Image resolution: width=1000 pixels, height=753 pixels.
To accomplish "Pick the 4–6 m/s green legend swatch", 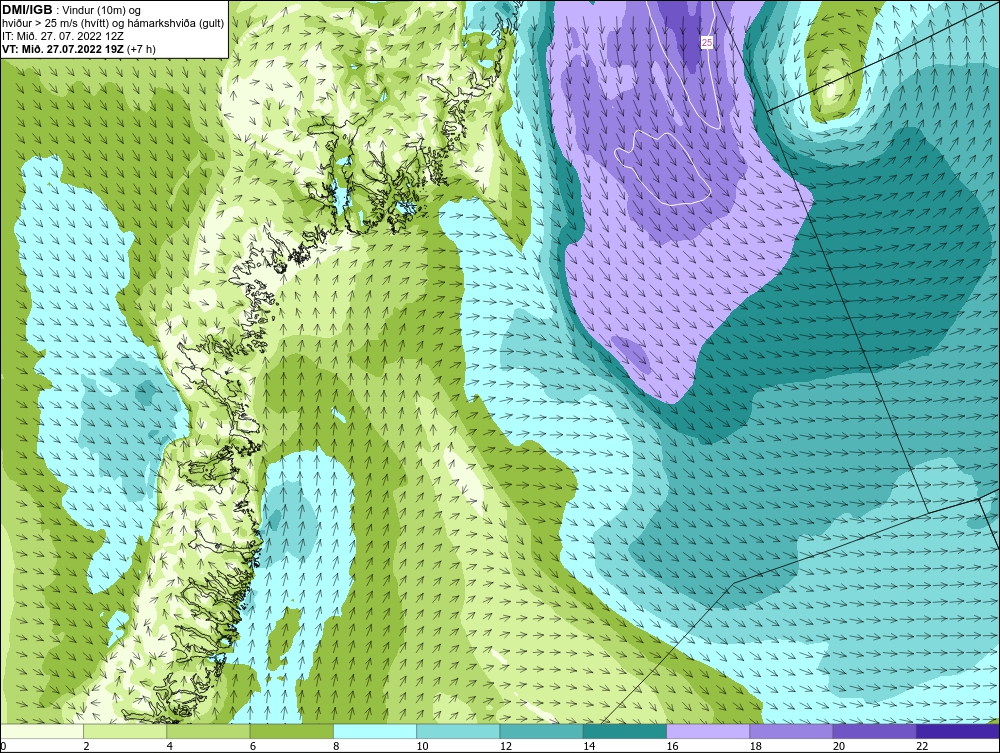I will [209, 731].
